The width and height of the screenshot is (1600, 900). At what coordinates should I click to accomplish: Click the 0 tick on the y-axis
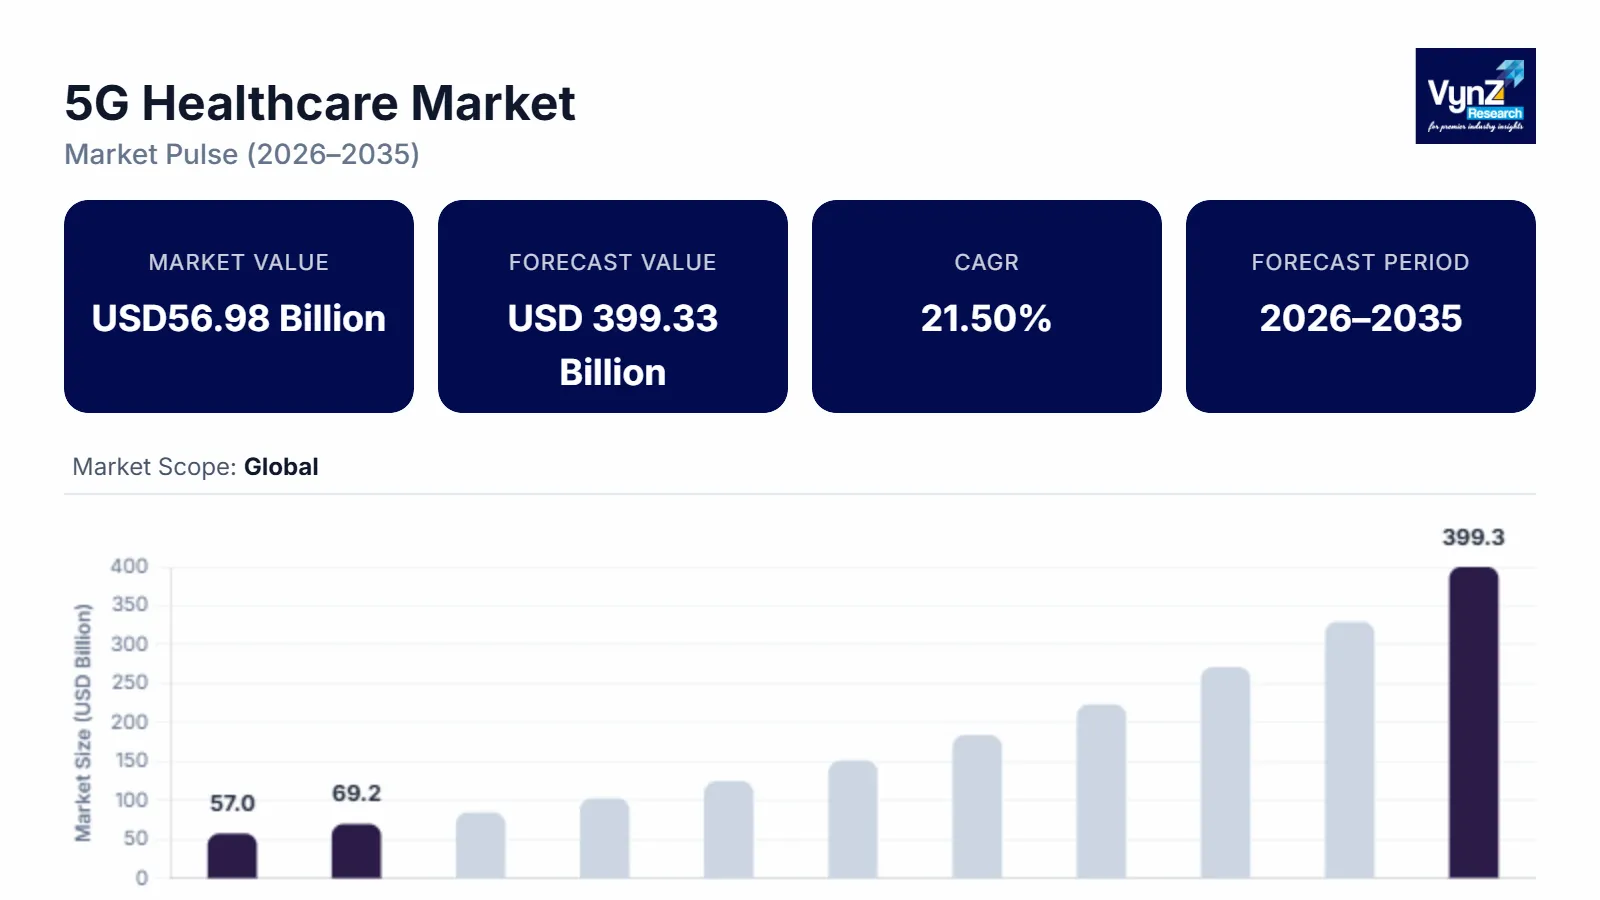[x=141, y=878]
